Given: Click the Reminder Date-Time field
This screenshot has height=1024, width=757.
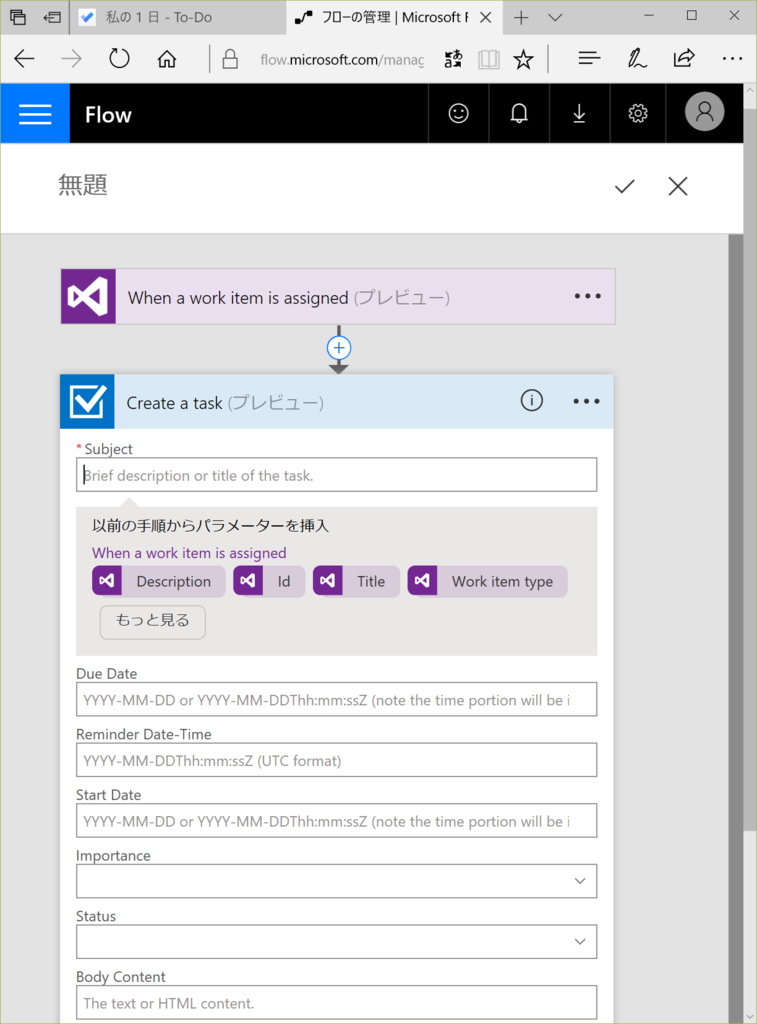Looking at the screenshot, I should [336, 760].
